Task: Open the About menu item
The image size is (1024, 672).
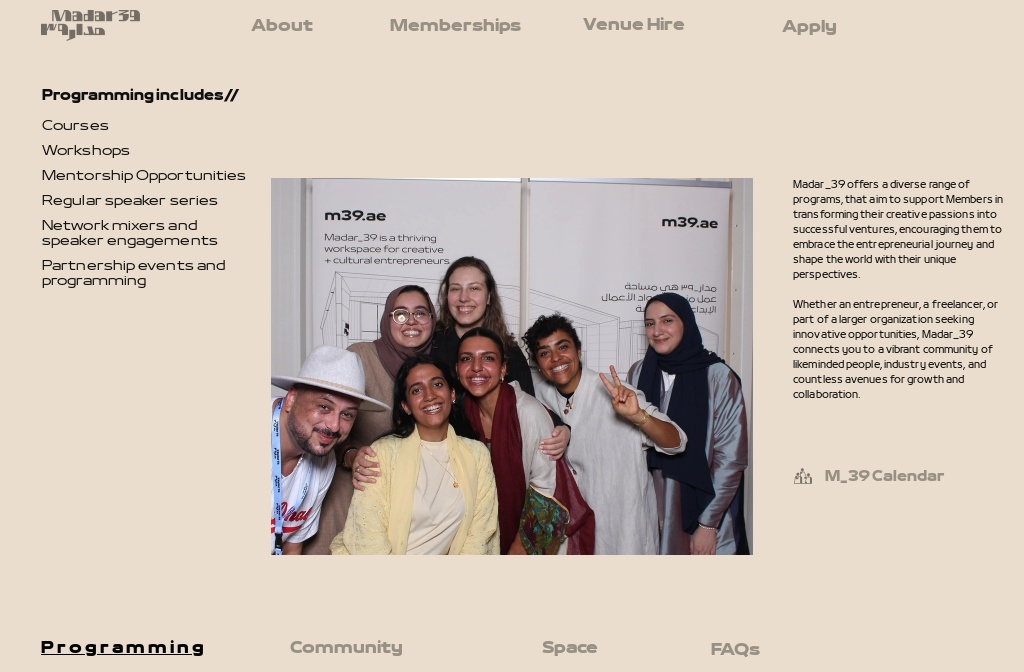Action: pos(282,25)
